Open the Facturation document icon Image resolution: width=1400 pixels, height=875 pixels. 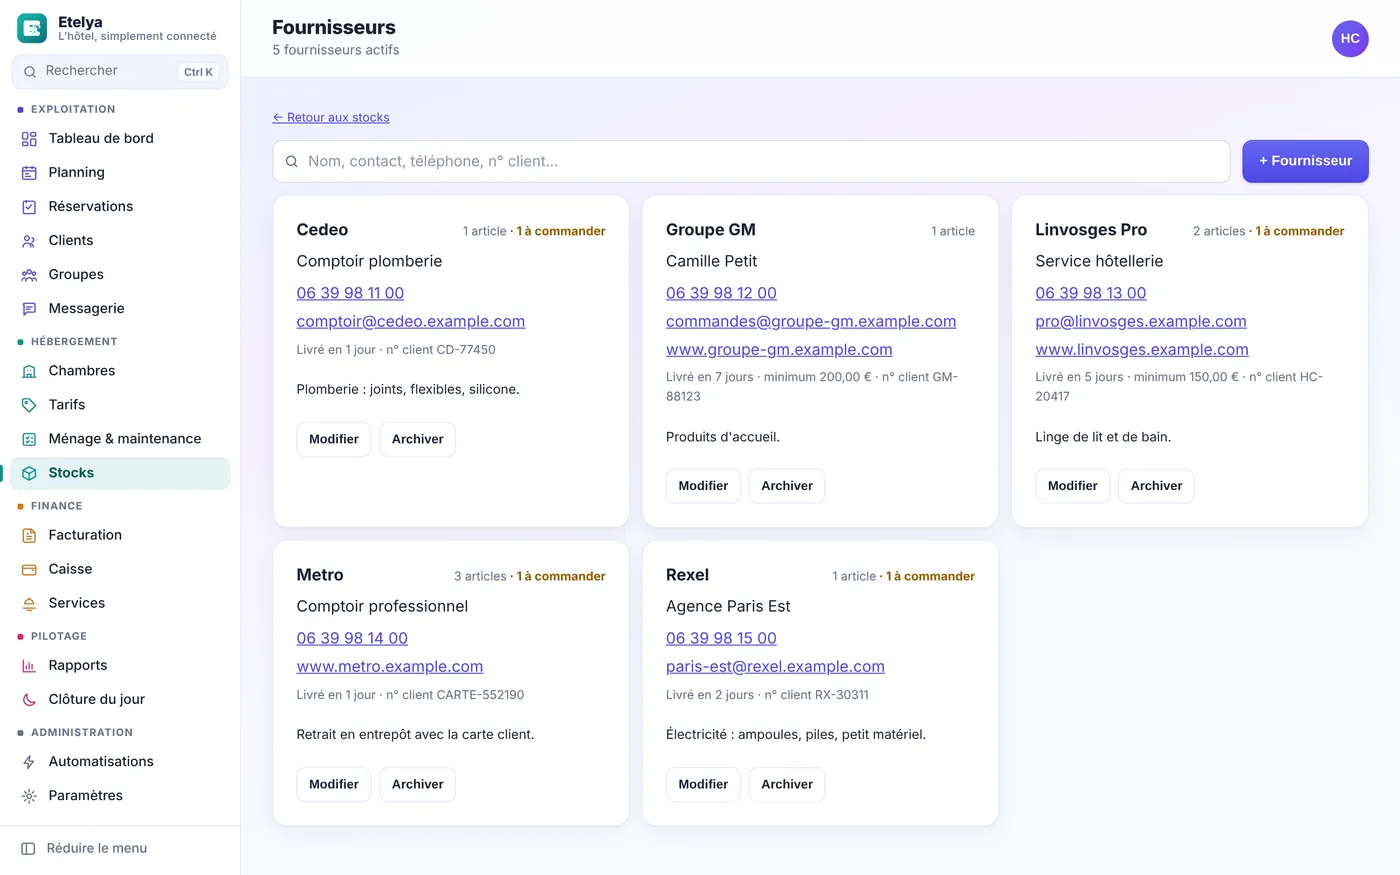tap(29, 535)
